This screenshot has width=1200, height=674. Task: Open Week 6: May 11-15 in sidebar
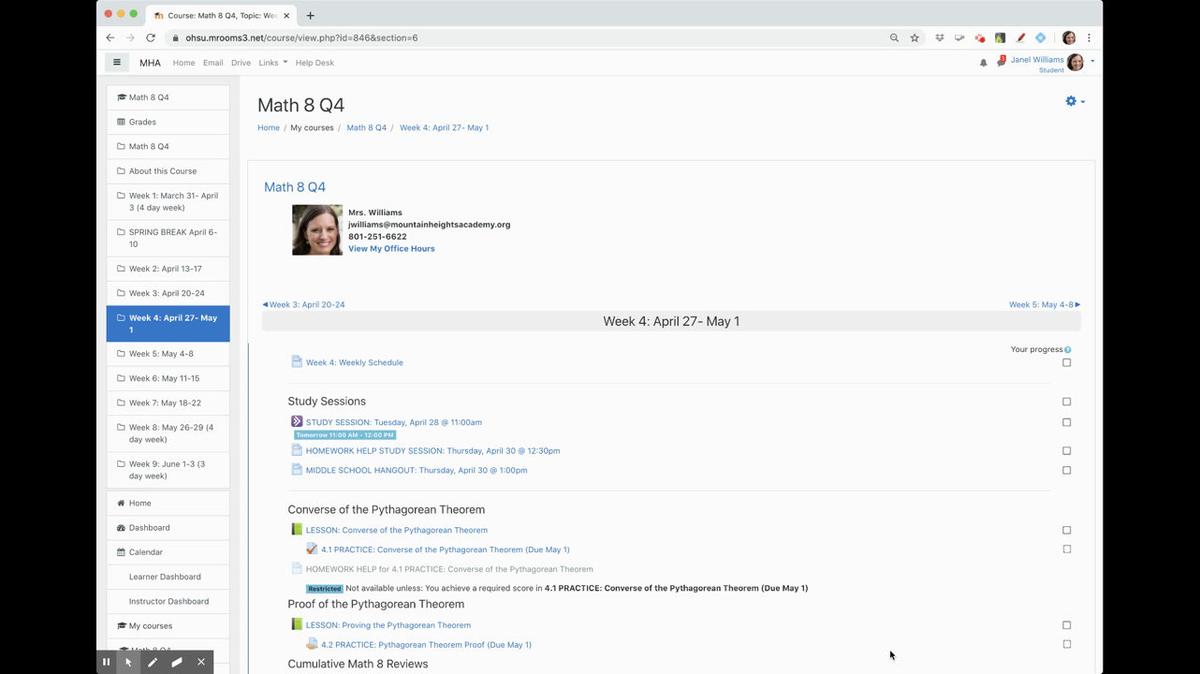[168, 379]
